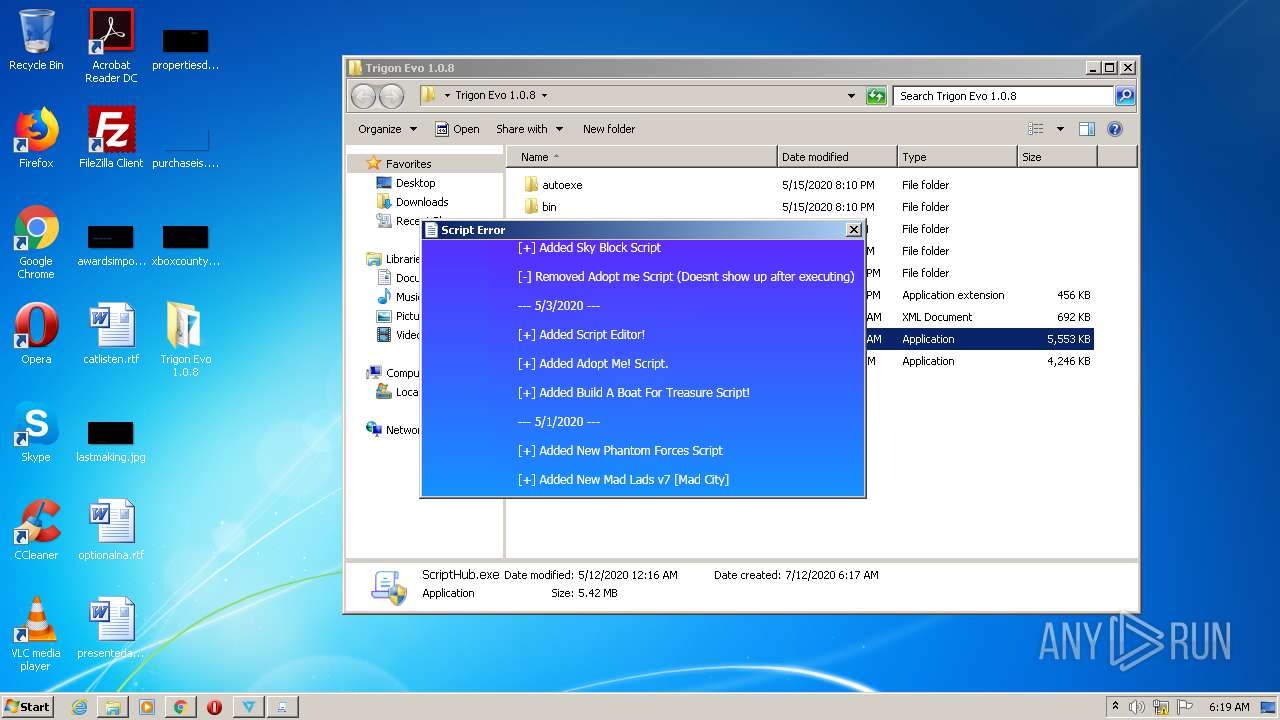The image size is (1280, 720).
Task: Show hidden tray icons arrow
Action: (1115, 707)
